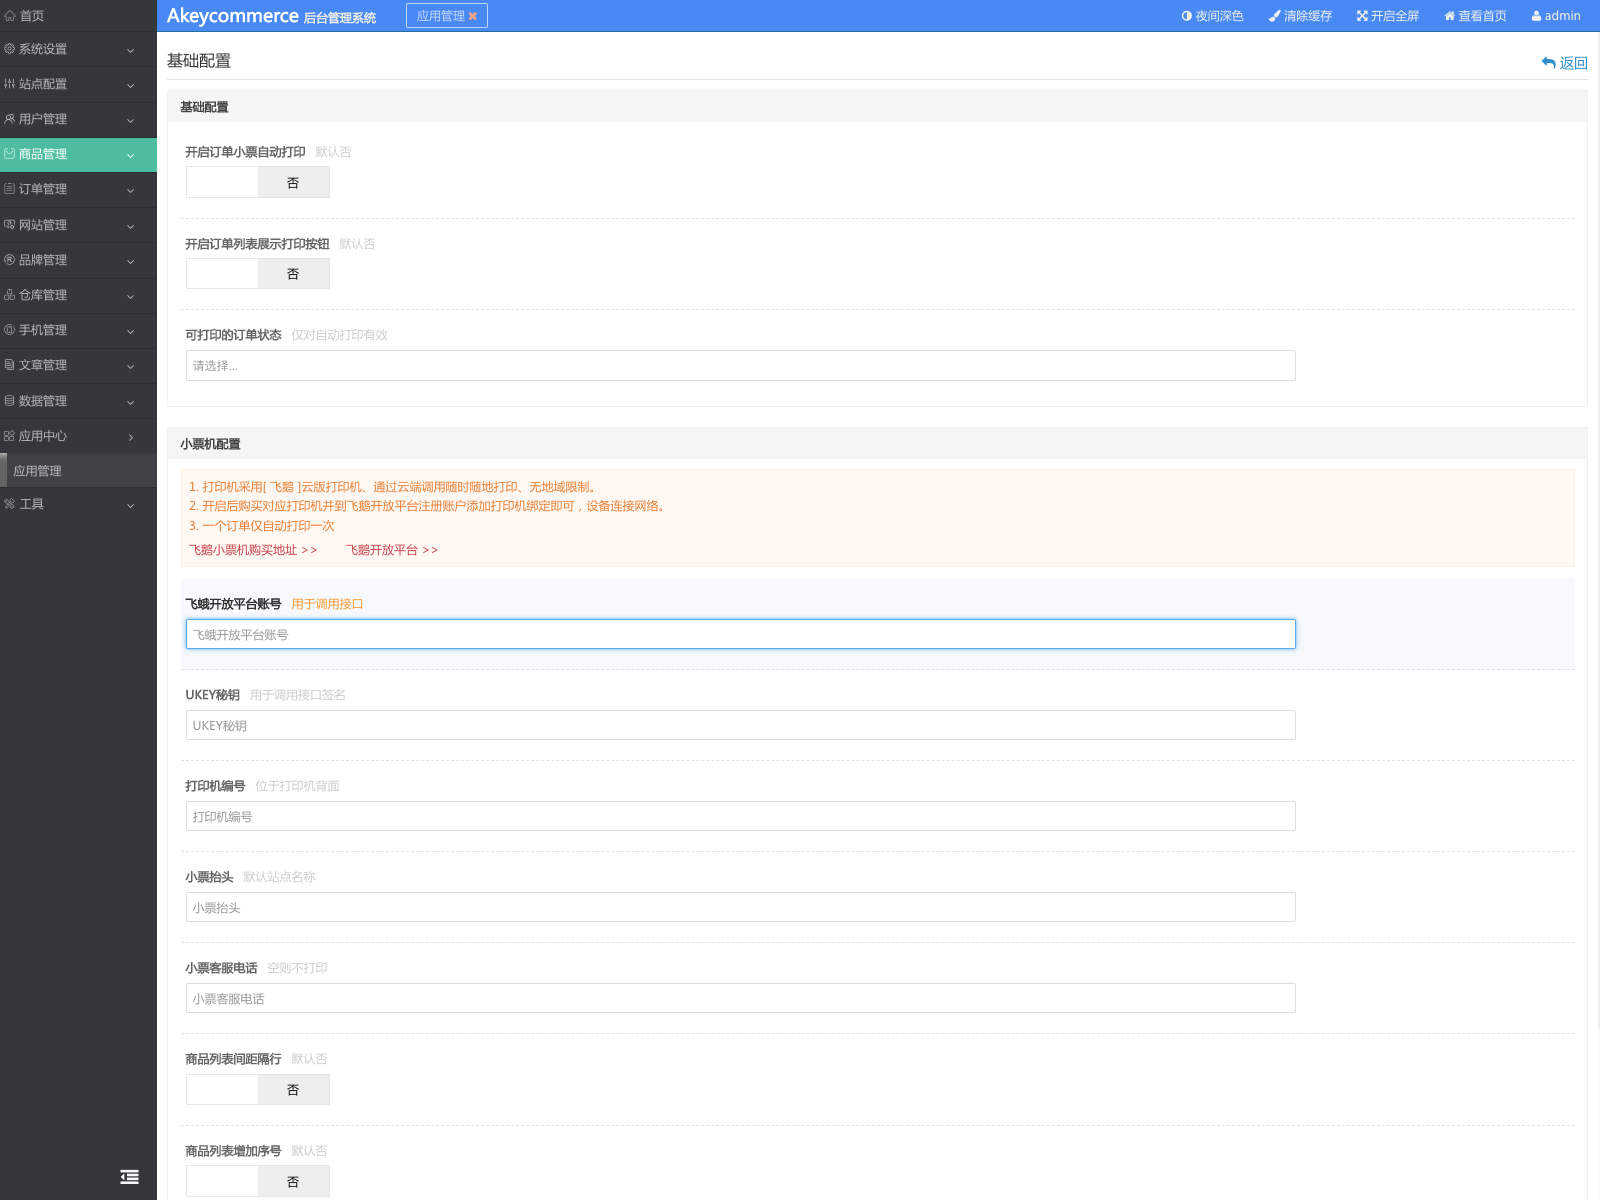This screenshot has width=1600, height=1200.
Task: Open 首页 in the sidebar
Action: [78, 16]
